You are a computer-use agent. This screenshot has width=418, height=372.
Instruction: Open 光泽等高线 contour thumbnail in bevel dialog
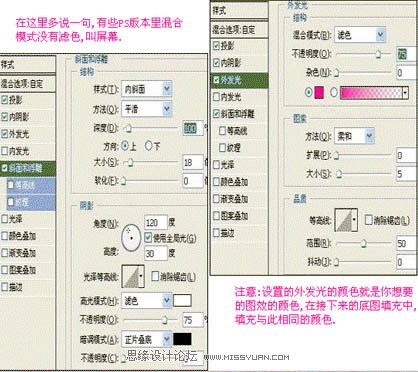pyautogui.click(x=131, y=276)
